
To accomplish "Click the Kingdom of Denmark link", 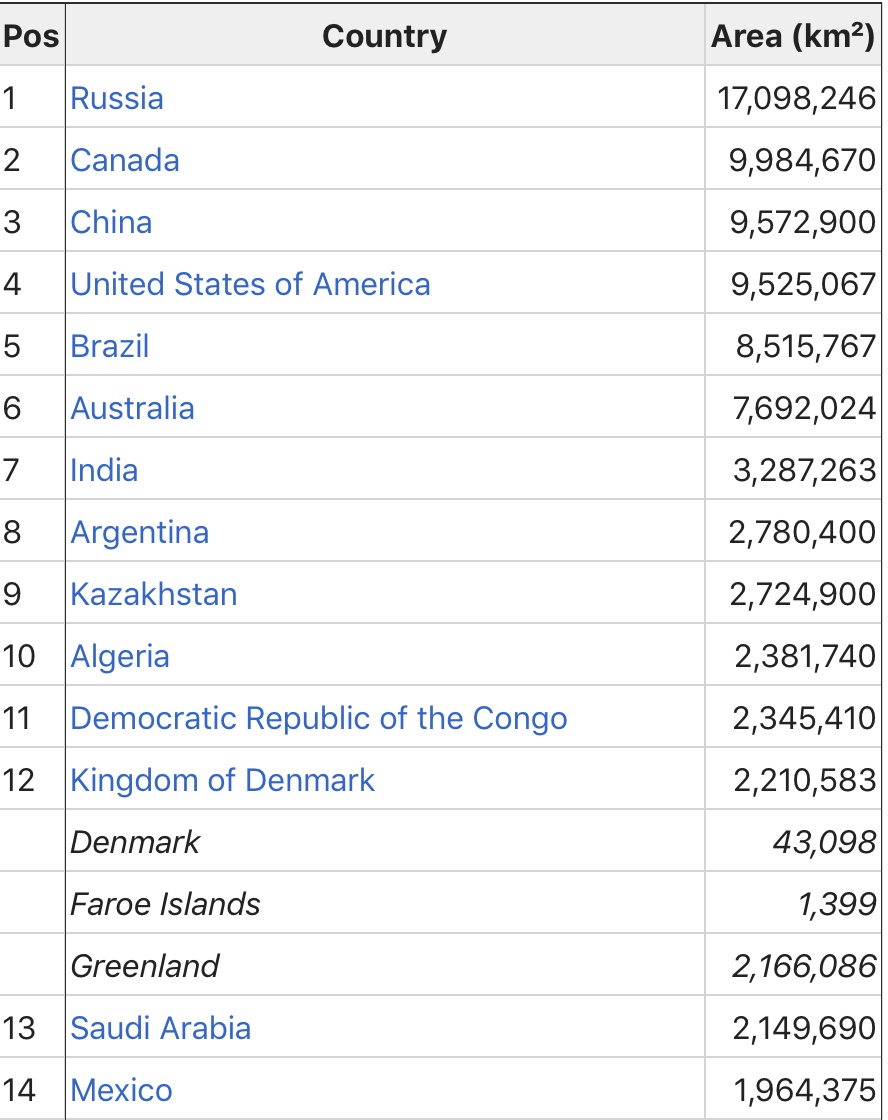I will pyautogui.click(x=222, y=781).
